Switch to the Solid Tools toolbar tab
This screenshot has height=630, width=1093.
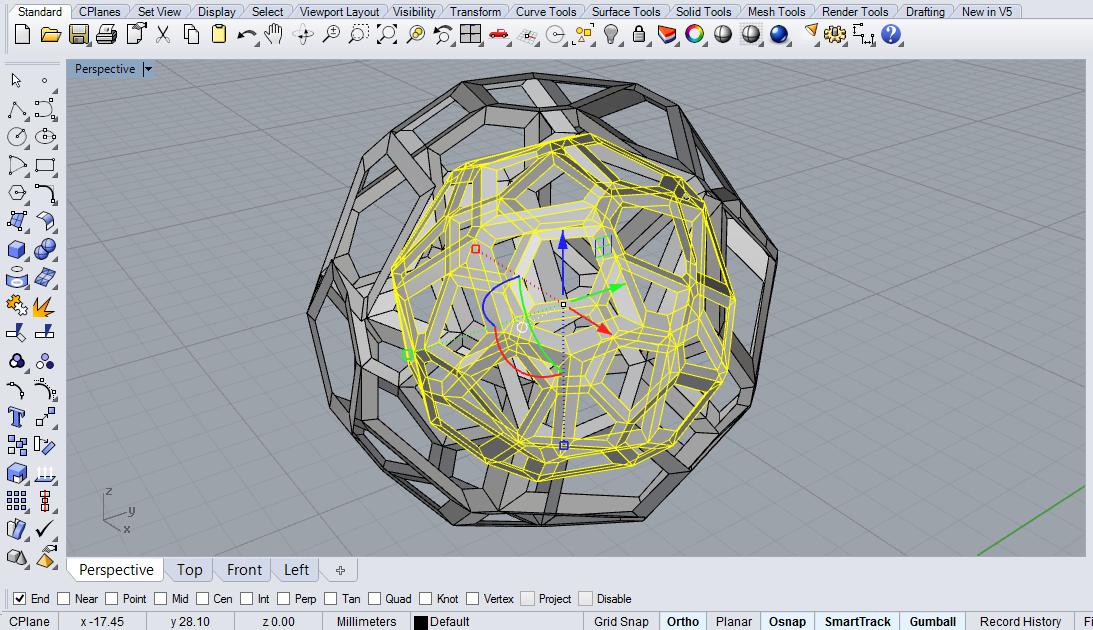point(703,12)
